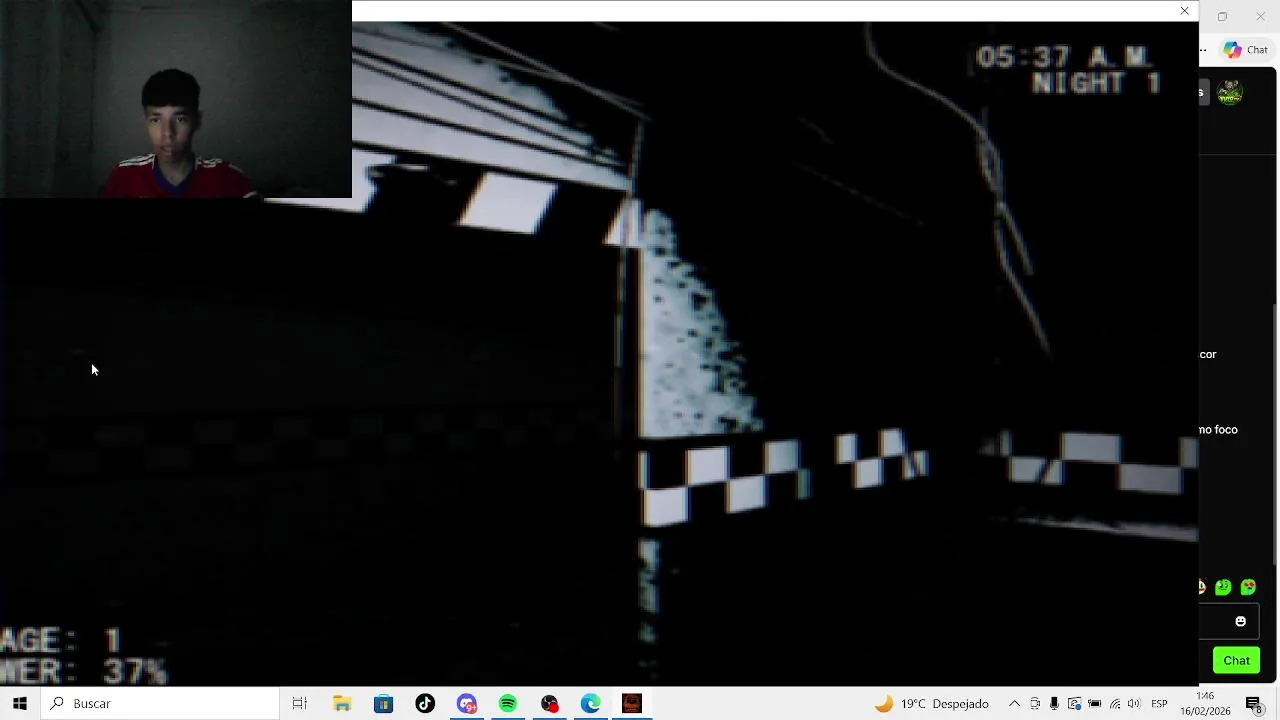Open File Explorer from the taskbar
The height and width of the screenshot is (720, 1280).
(342, 703)
